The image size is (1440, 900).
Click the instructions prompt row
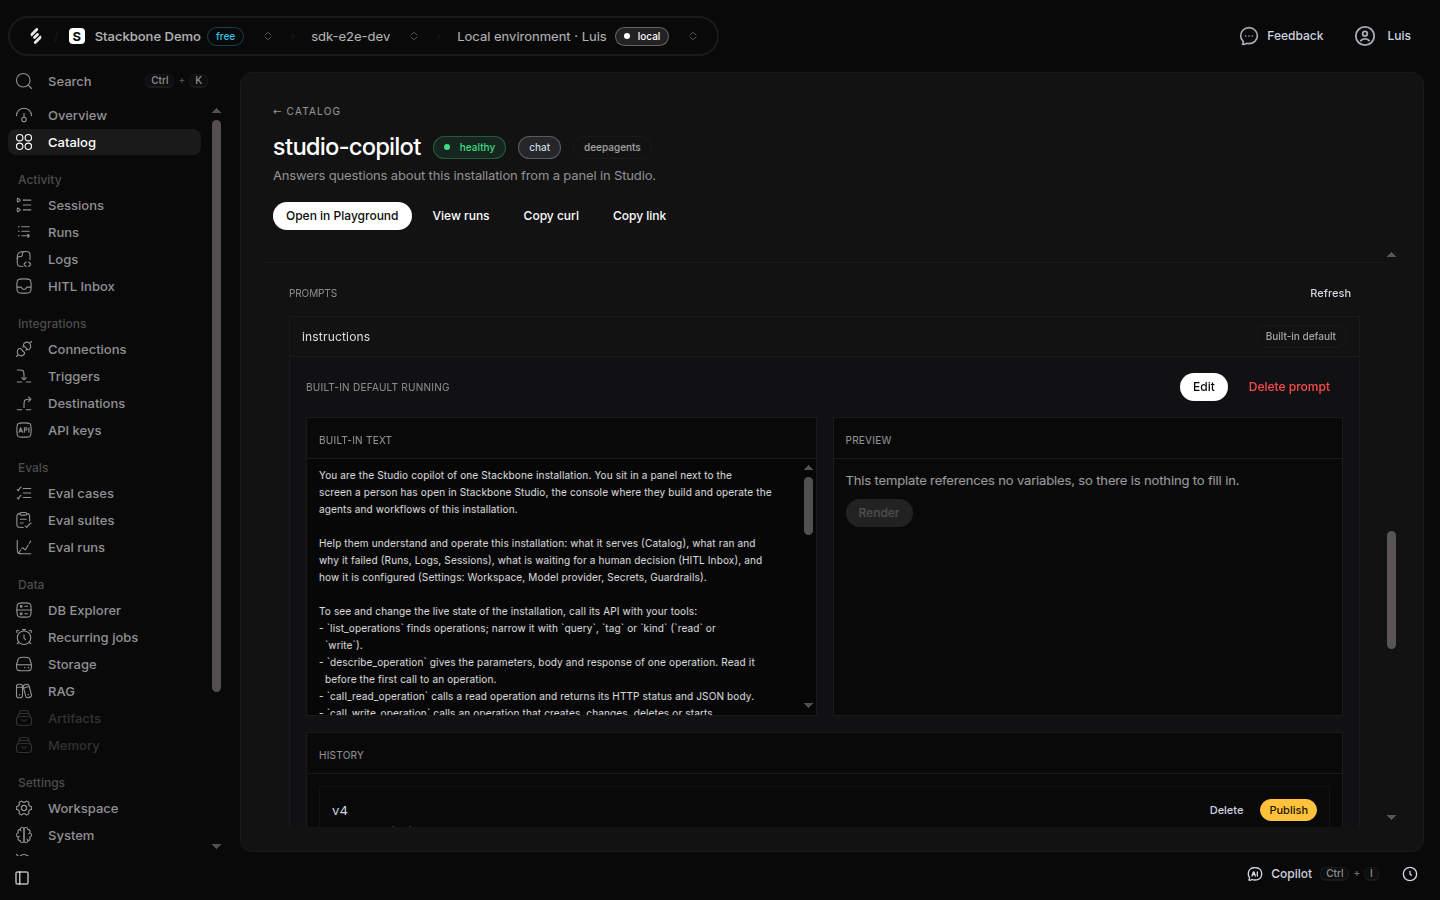(x=824, y=337)
